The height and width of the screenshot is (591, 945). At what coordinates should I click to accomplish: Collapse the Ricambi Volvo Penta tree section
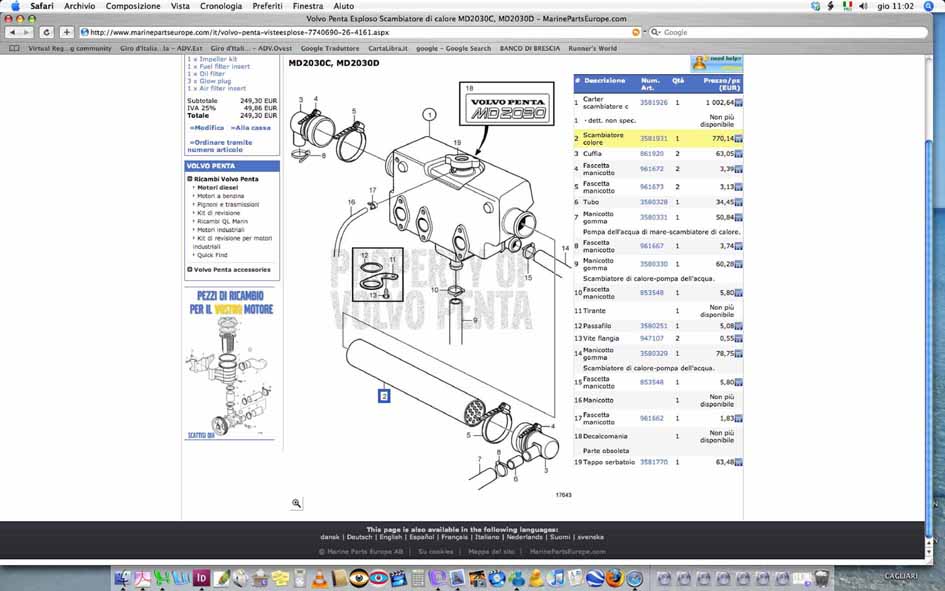point(190,179)
